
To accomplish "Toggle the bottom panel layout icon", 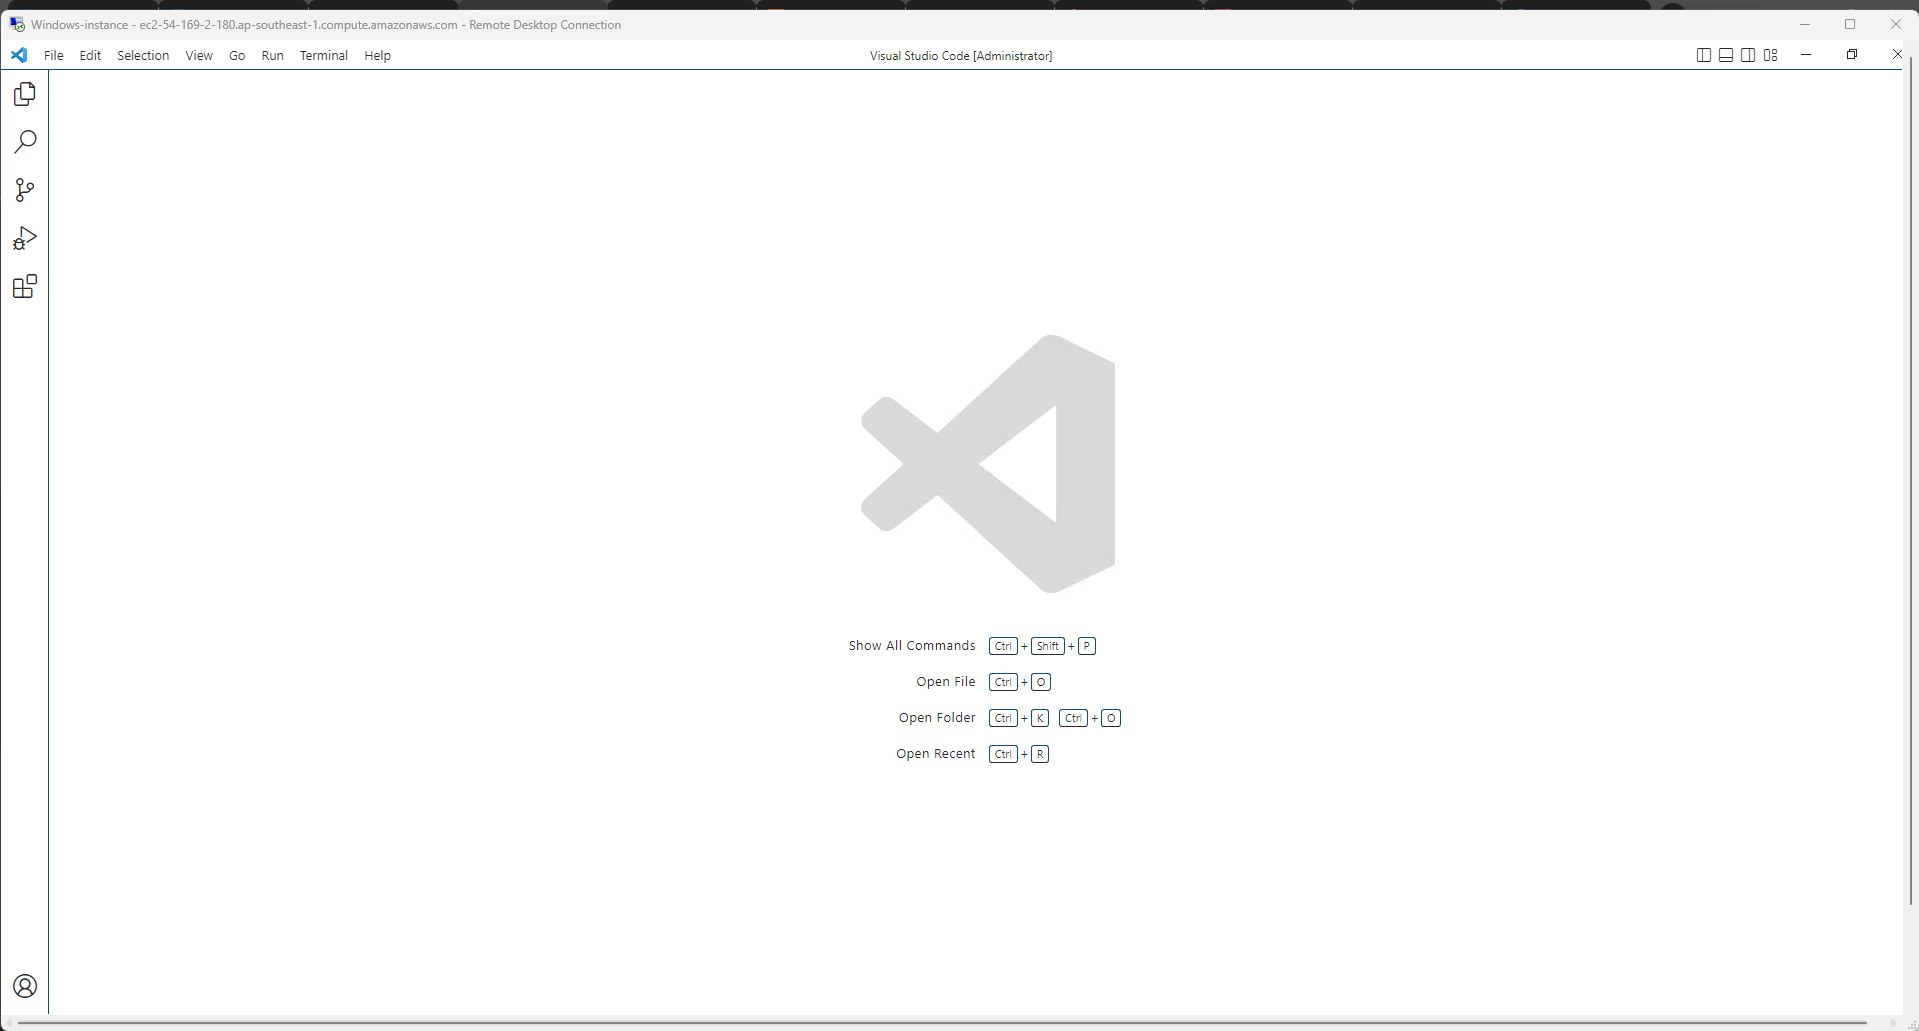I will pos(1726,55).
